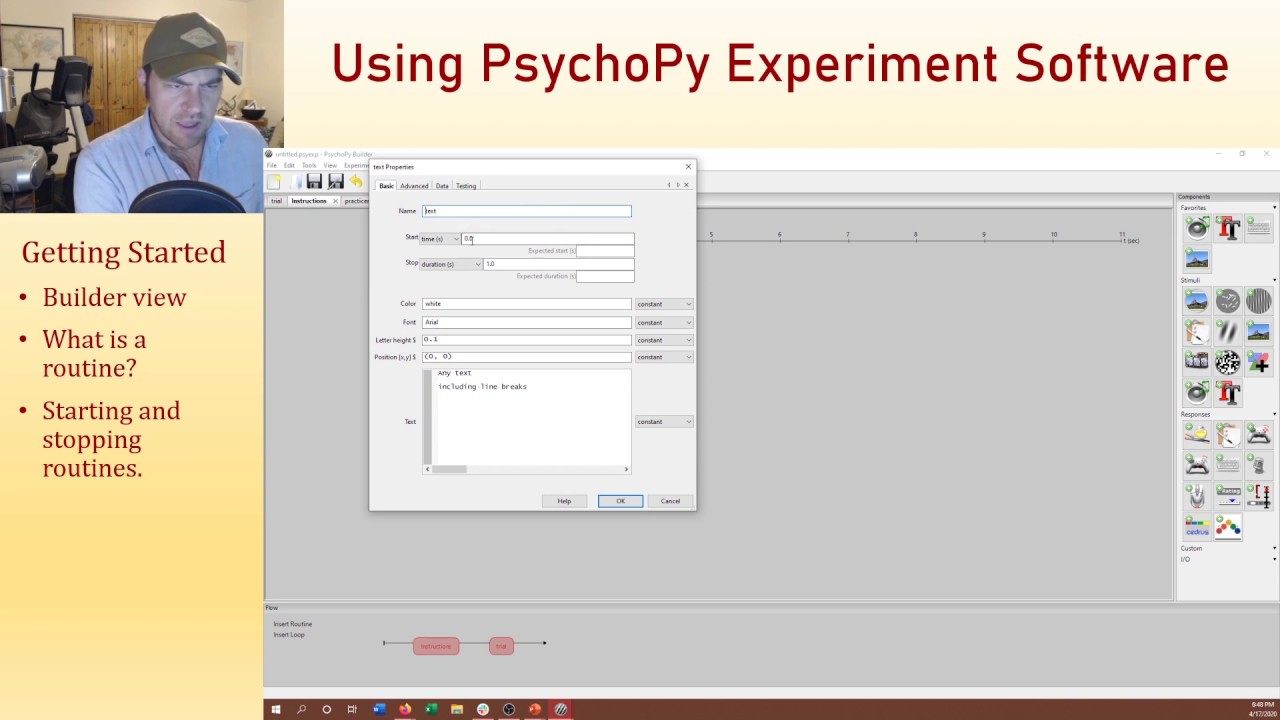The image size is (1280, 720).
Task: Add Slider component in Responses
Action: [1259, 496]
